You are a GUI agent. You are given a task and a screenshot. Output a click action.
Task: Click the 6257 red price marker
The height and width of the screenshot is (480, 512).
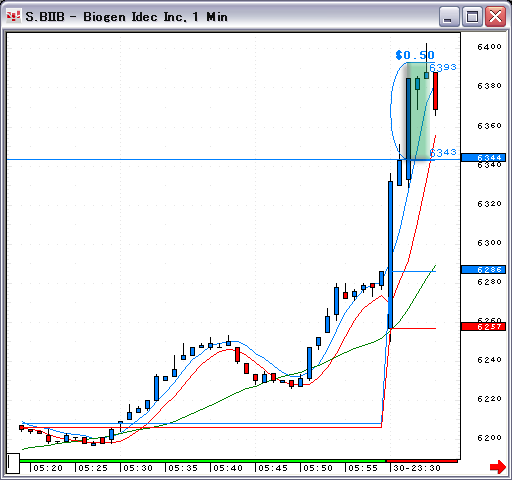(483, 326)
